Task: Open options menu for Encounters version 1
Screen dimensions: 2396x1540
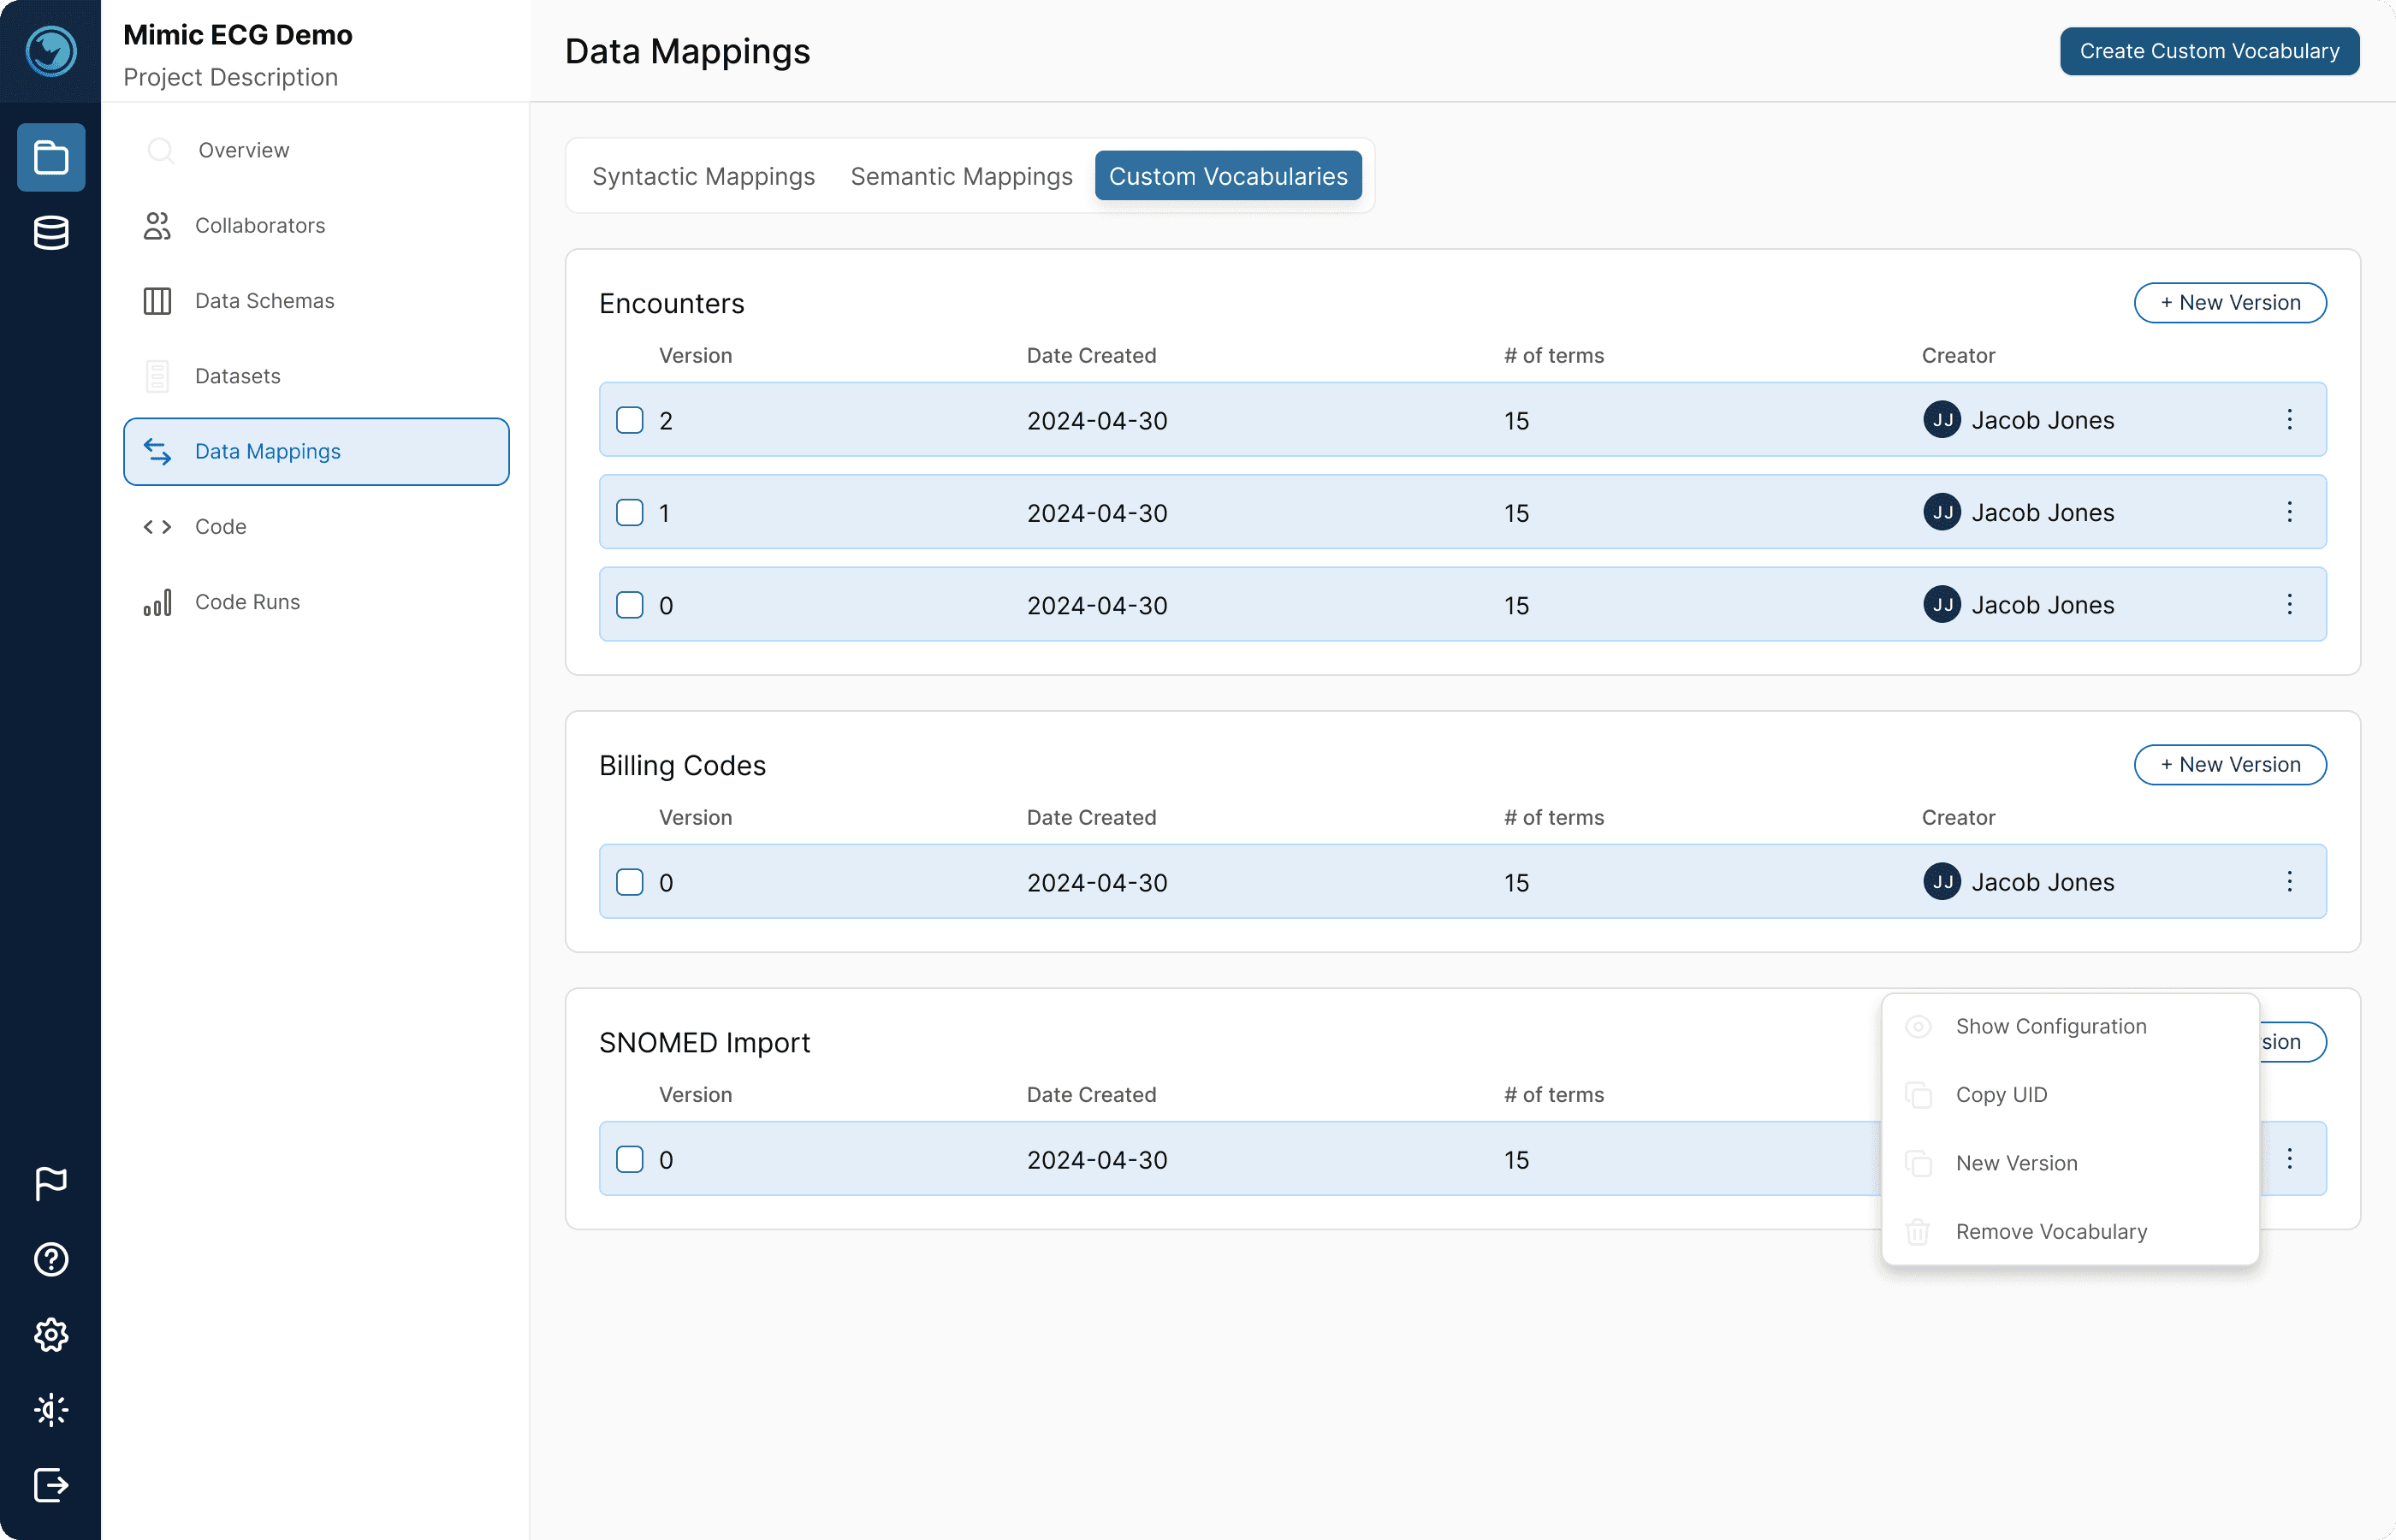Action: [2289, 512]
